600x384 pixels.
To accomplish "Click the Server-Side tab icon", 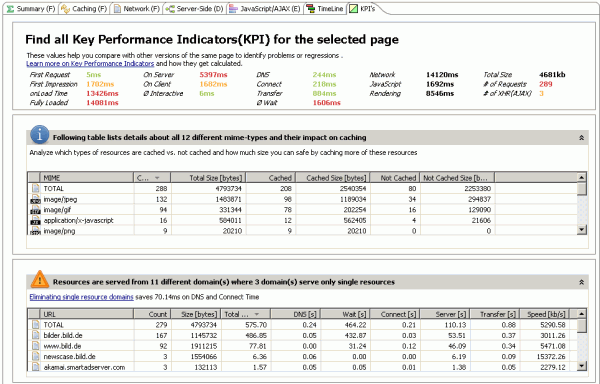I will [x=170, y=8].
